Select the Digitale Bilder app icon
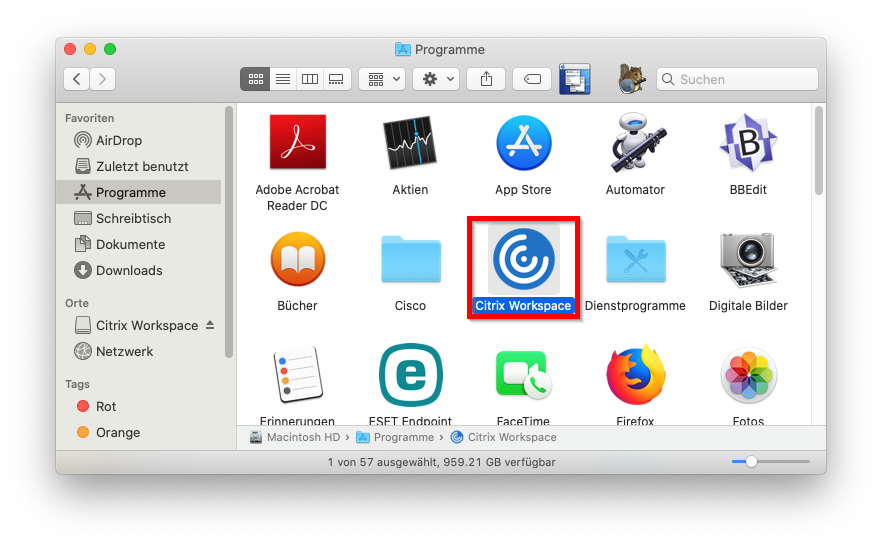The height and width of the screenshot is (548, 882). (x=748, y=259)
